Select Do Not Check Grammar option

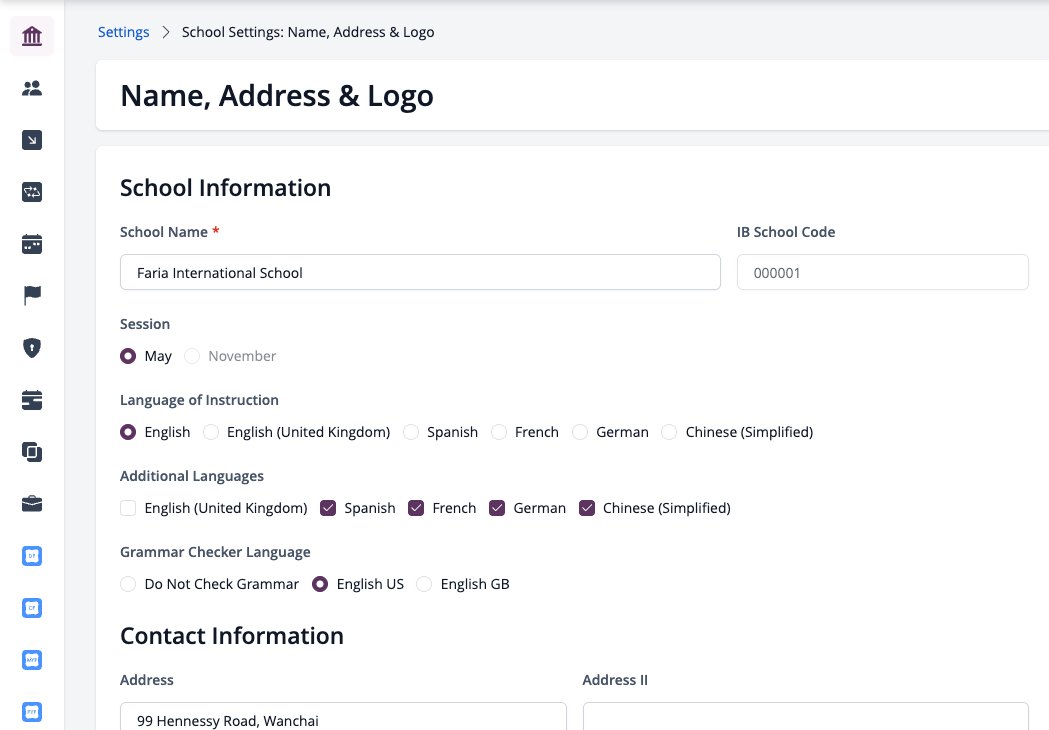tap(128, 584)
